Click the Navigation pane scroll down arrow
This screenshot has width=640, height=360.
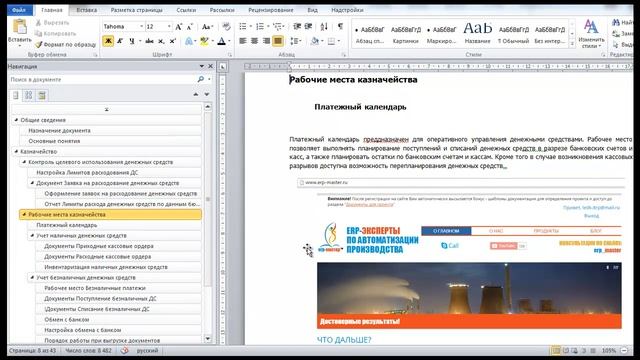208,339
